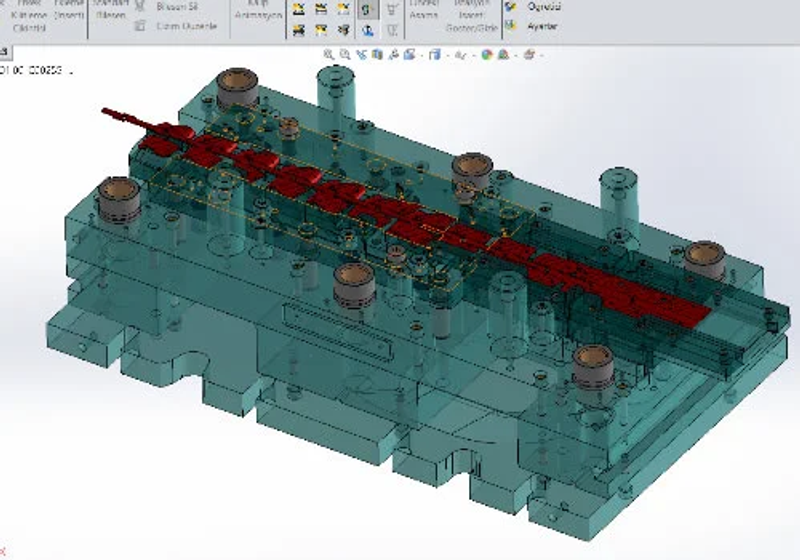Click the icon beside Dizim Düzenle

tap(140, 26)
